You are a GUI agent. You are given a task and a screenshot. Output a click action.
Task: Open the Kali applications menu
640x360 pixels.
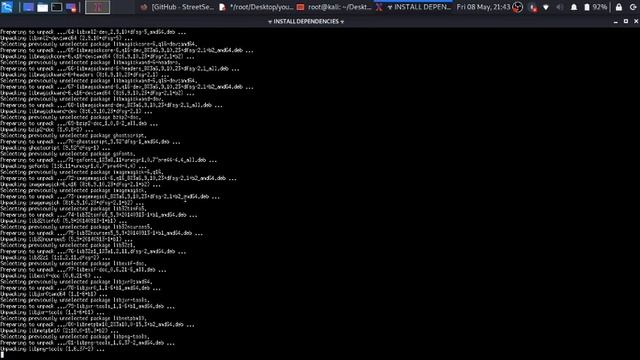coord(7,7)
